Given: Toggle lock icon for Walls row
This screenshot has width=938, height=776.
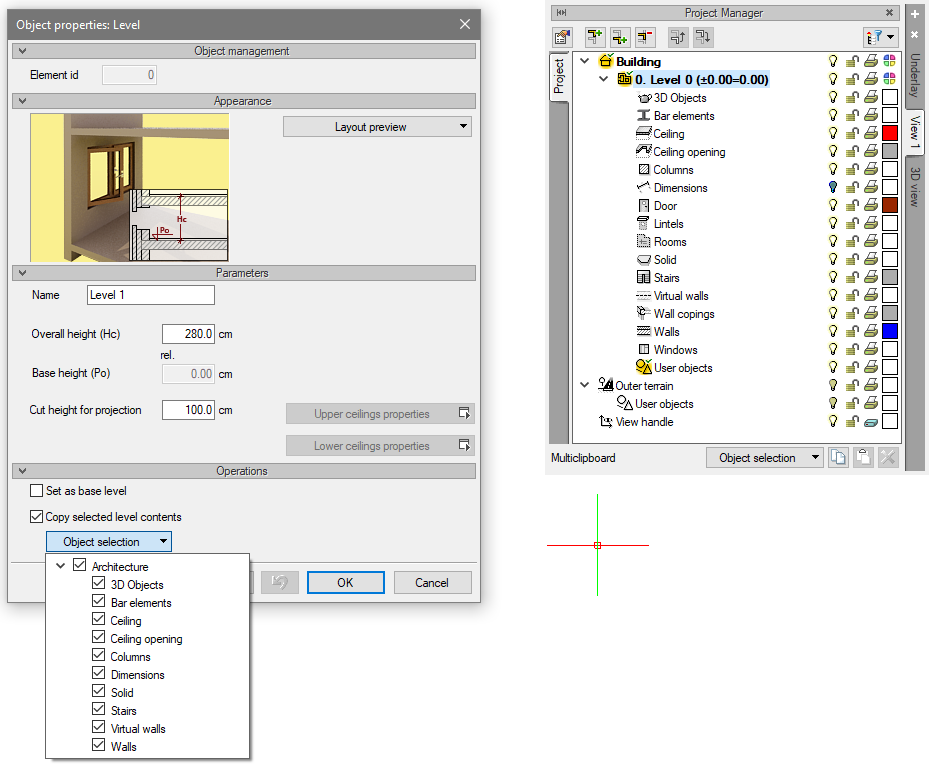Looking at the screenshot, I should (x=852, y=331).
